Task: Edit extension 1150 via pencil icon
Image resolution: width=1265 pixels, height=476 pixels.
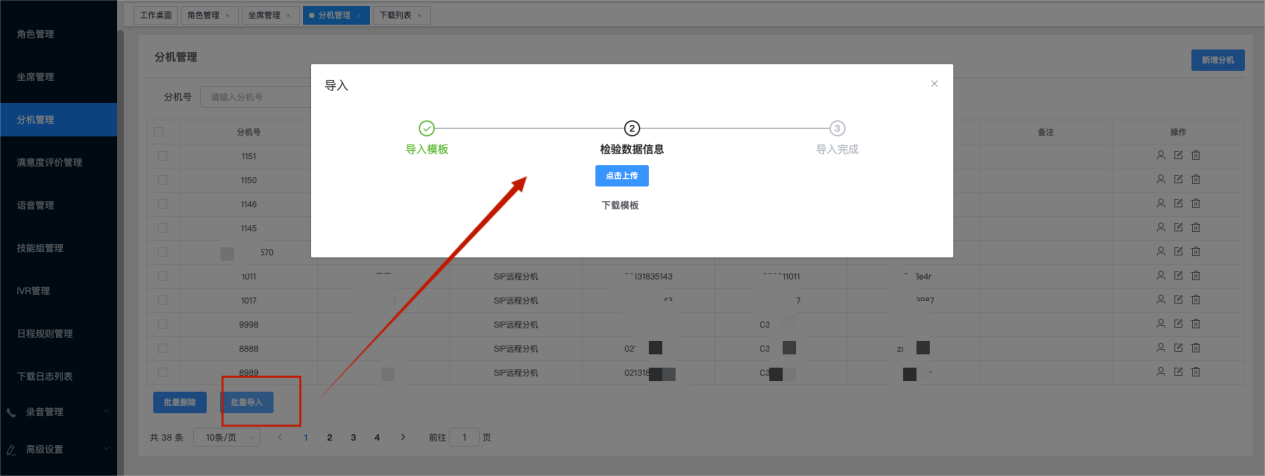Action: 1178,180
